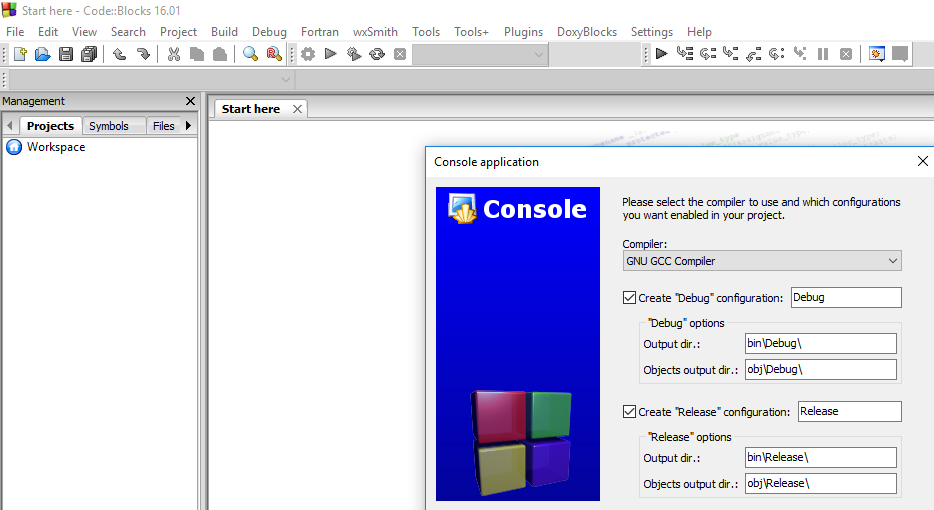This screenshot has width=934, height=510.
Task: Open the wide dropdown in second toolbar row
Action: tap(152, 79)
